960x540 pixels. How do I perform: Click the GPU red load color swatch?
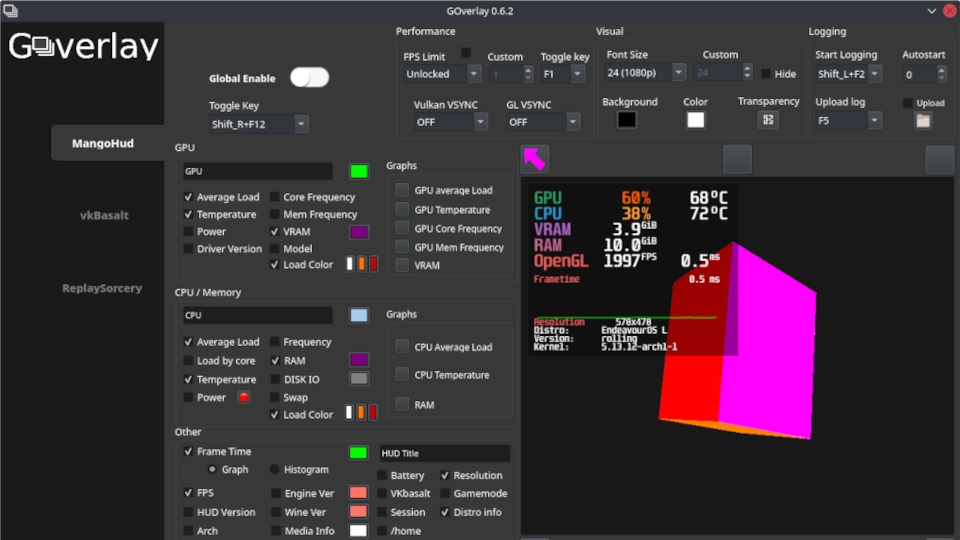373,264
